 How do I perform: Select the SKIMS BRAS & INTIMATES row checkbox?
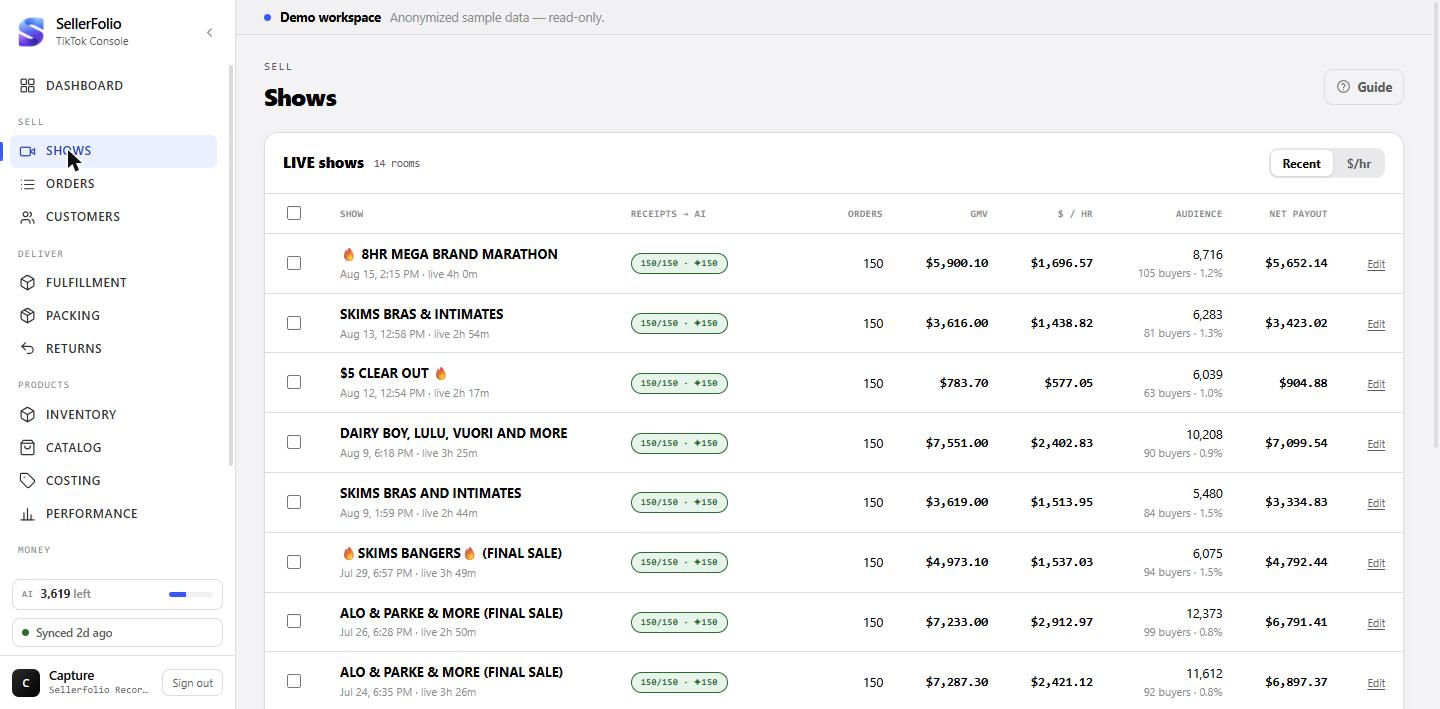point(294,323)
